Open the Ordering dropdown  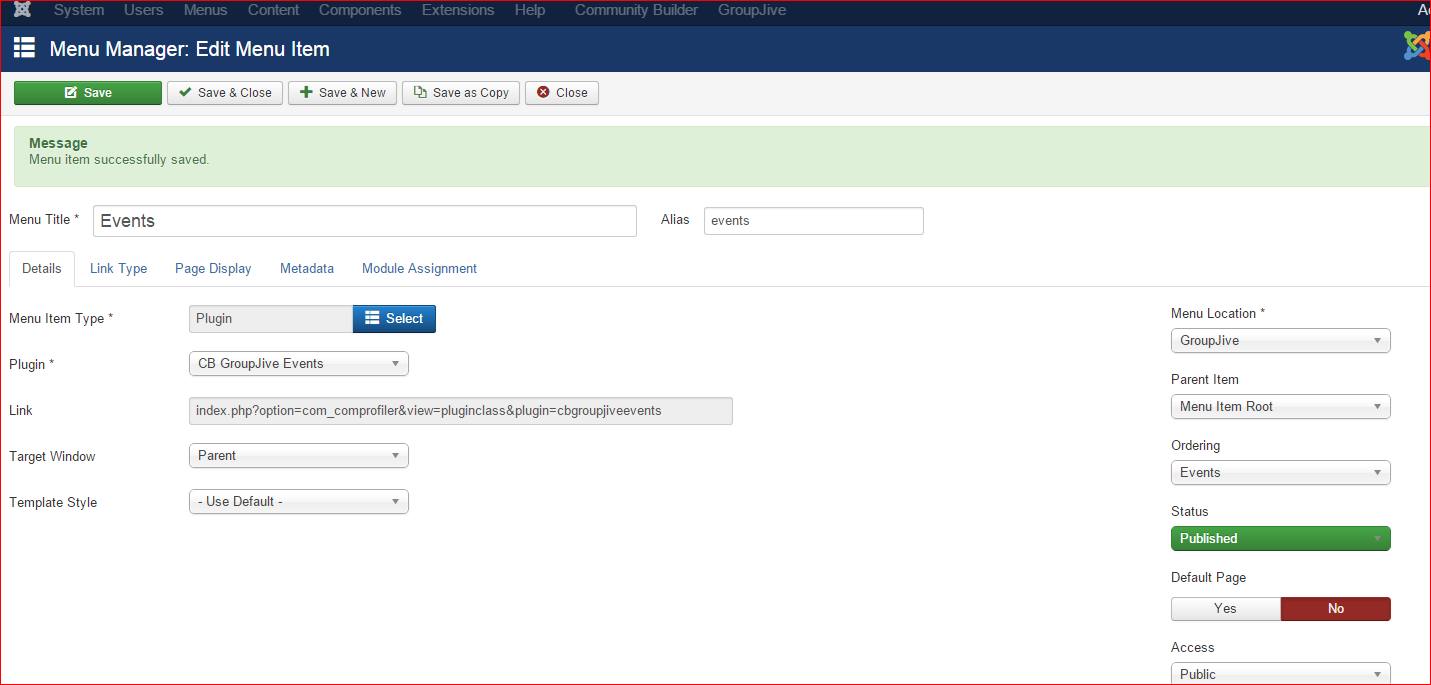[1281, 473]
